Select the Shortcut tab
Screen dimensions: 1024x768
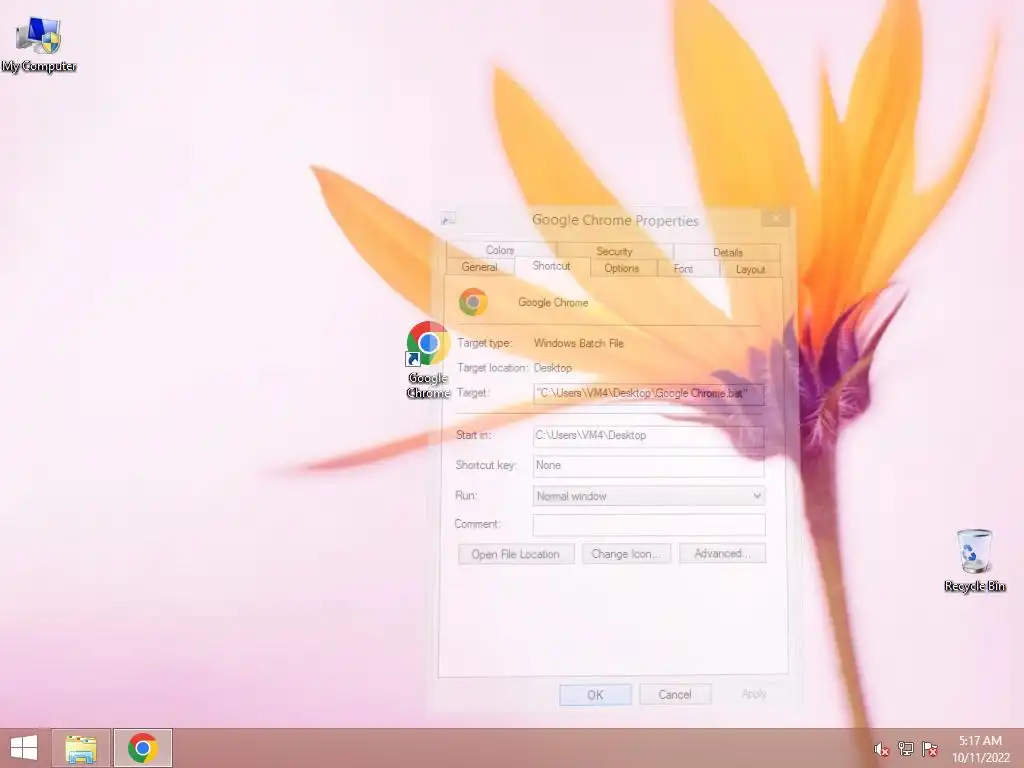tap(552, 266)
